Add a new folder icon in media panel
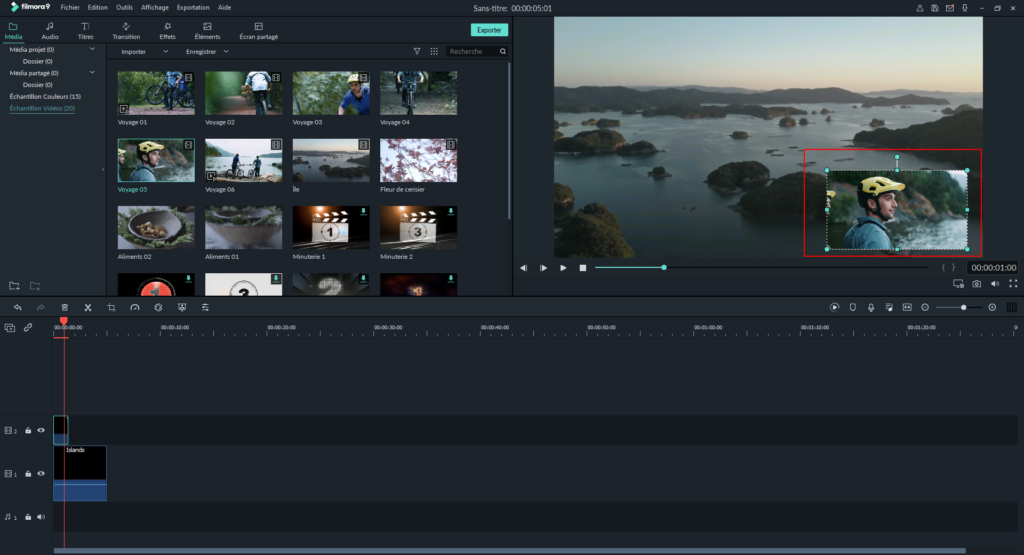The height and width of the screenshot is (555, 1024). [14, 286]
